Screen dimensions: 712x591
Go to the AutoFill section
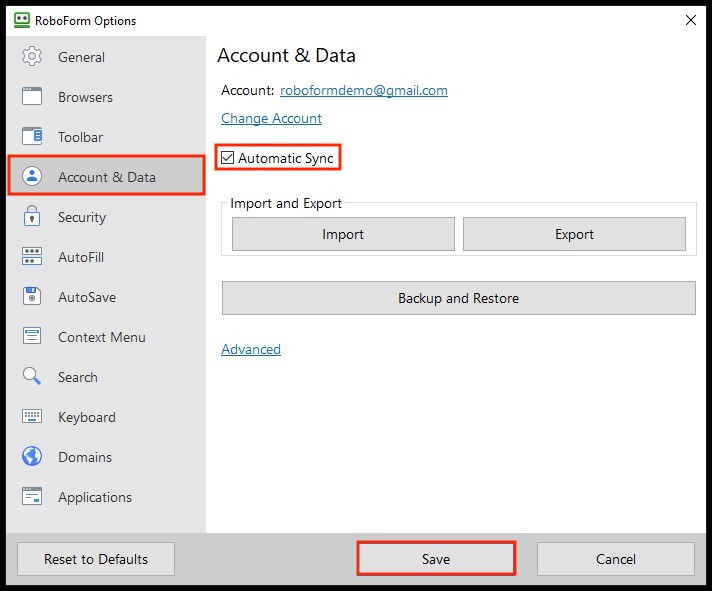click(x=106, y=256)
